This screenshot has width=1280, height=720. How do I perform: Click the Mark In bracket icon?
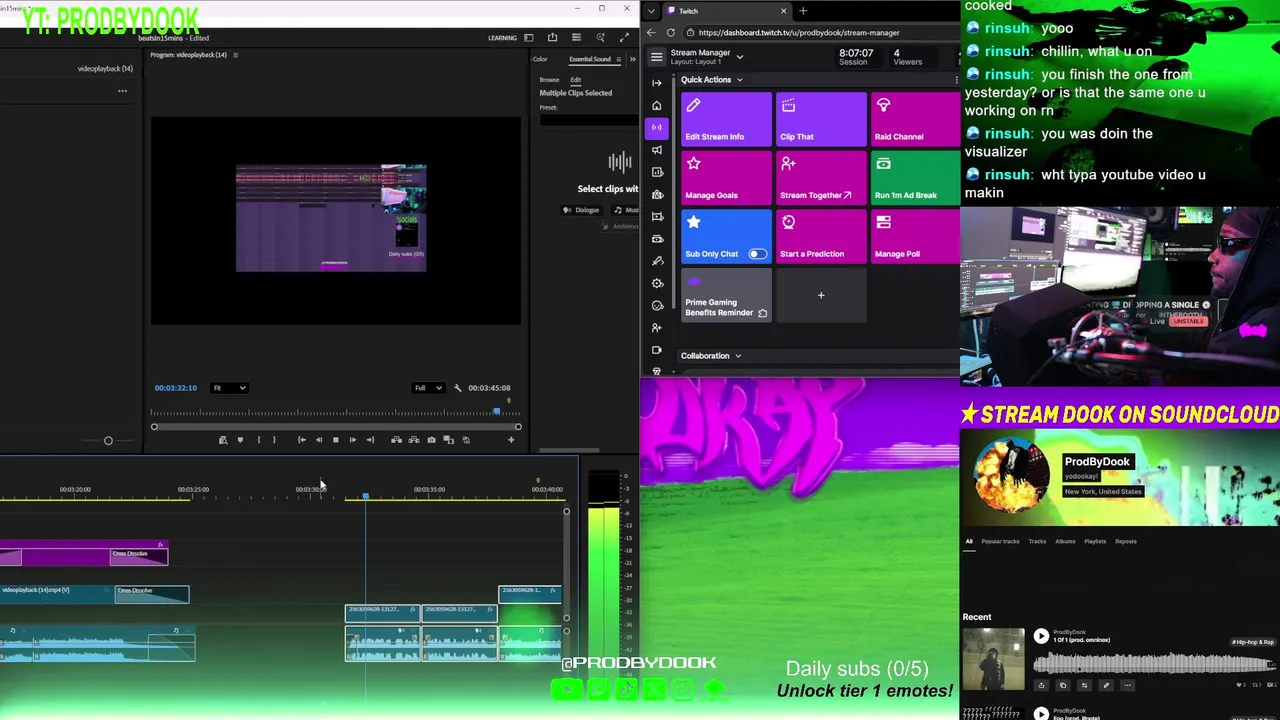pyautogui.click(x=259, y=440)
